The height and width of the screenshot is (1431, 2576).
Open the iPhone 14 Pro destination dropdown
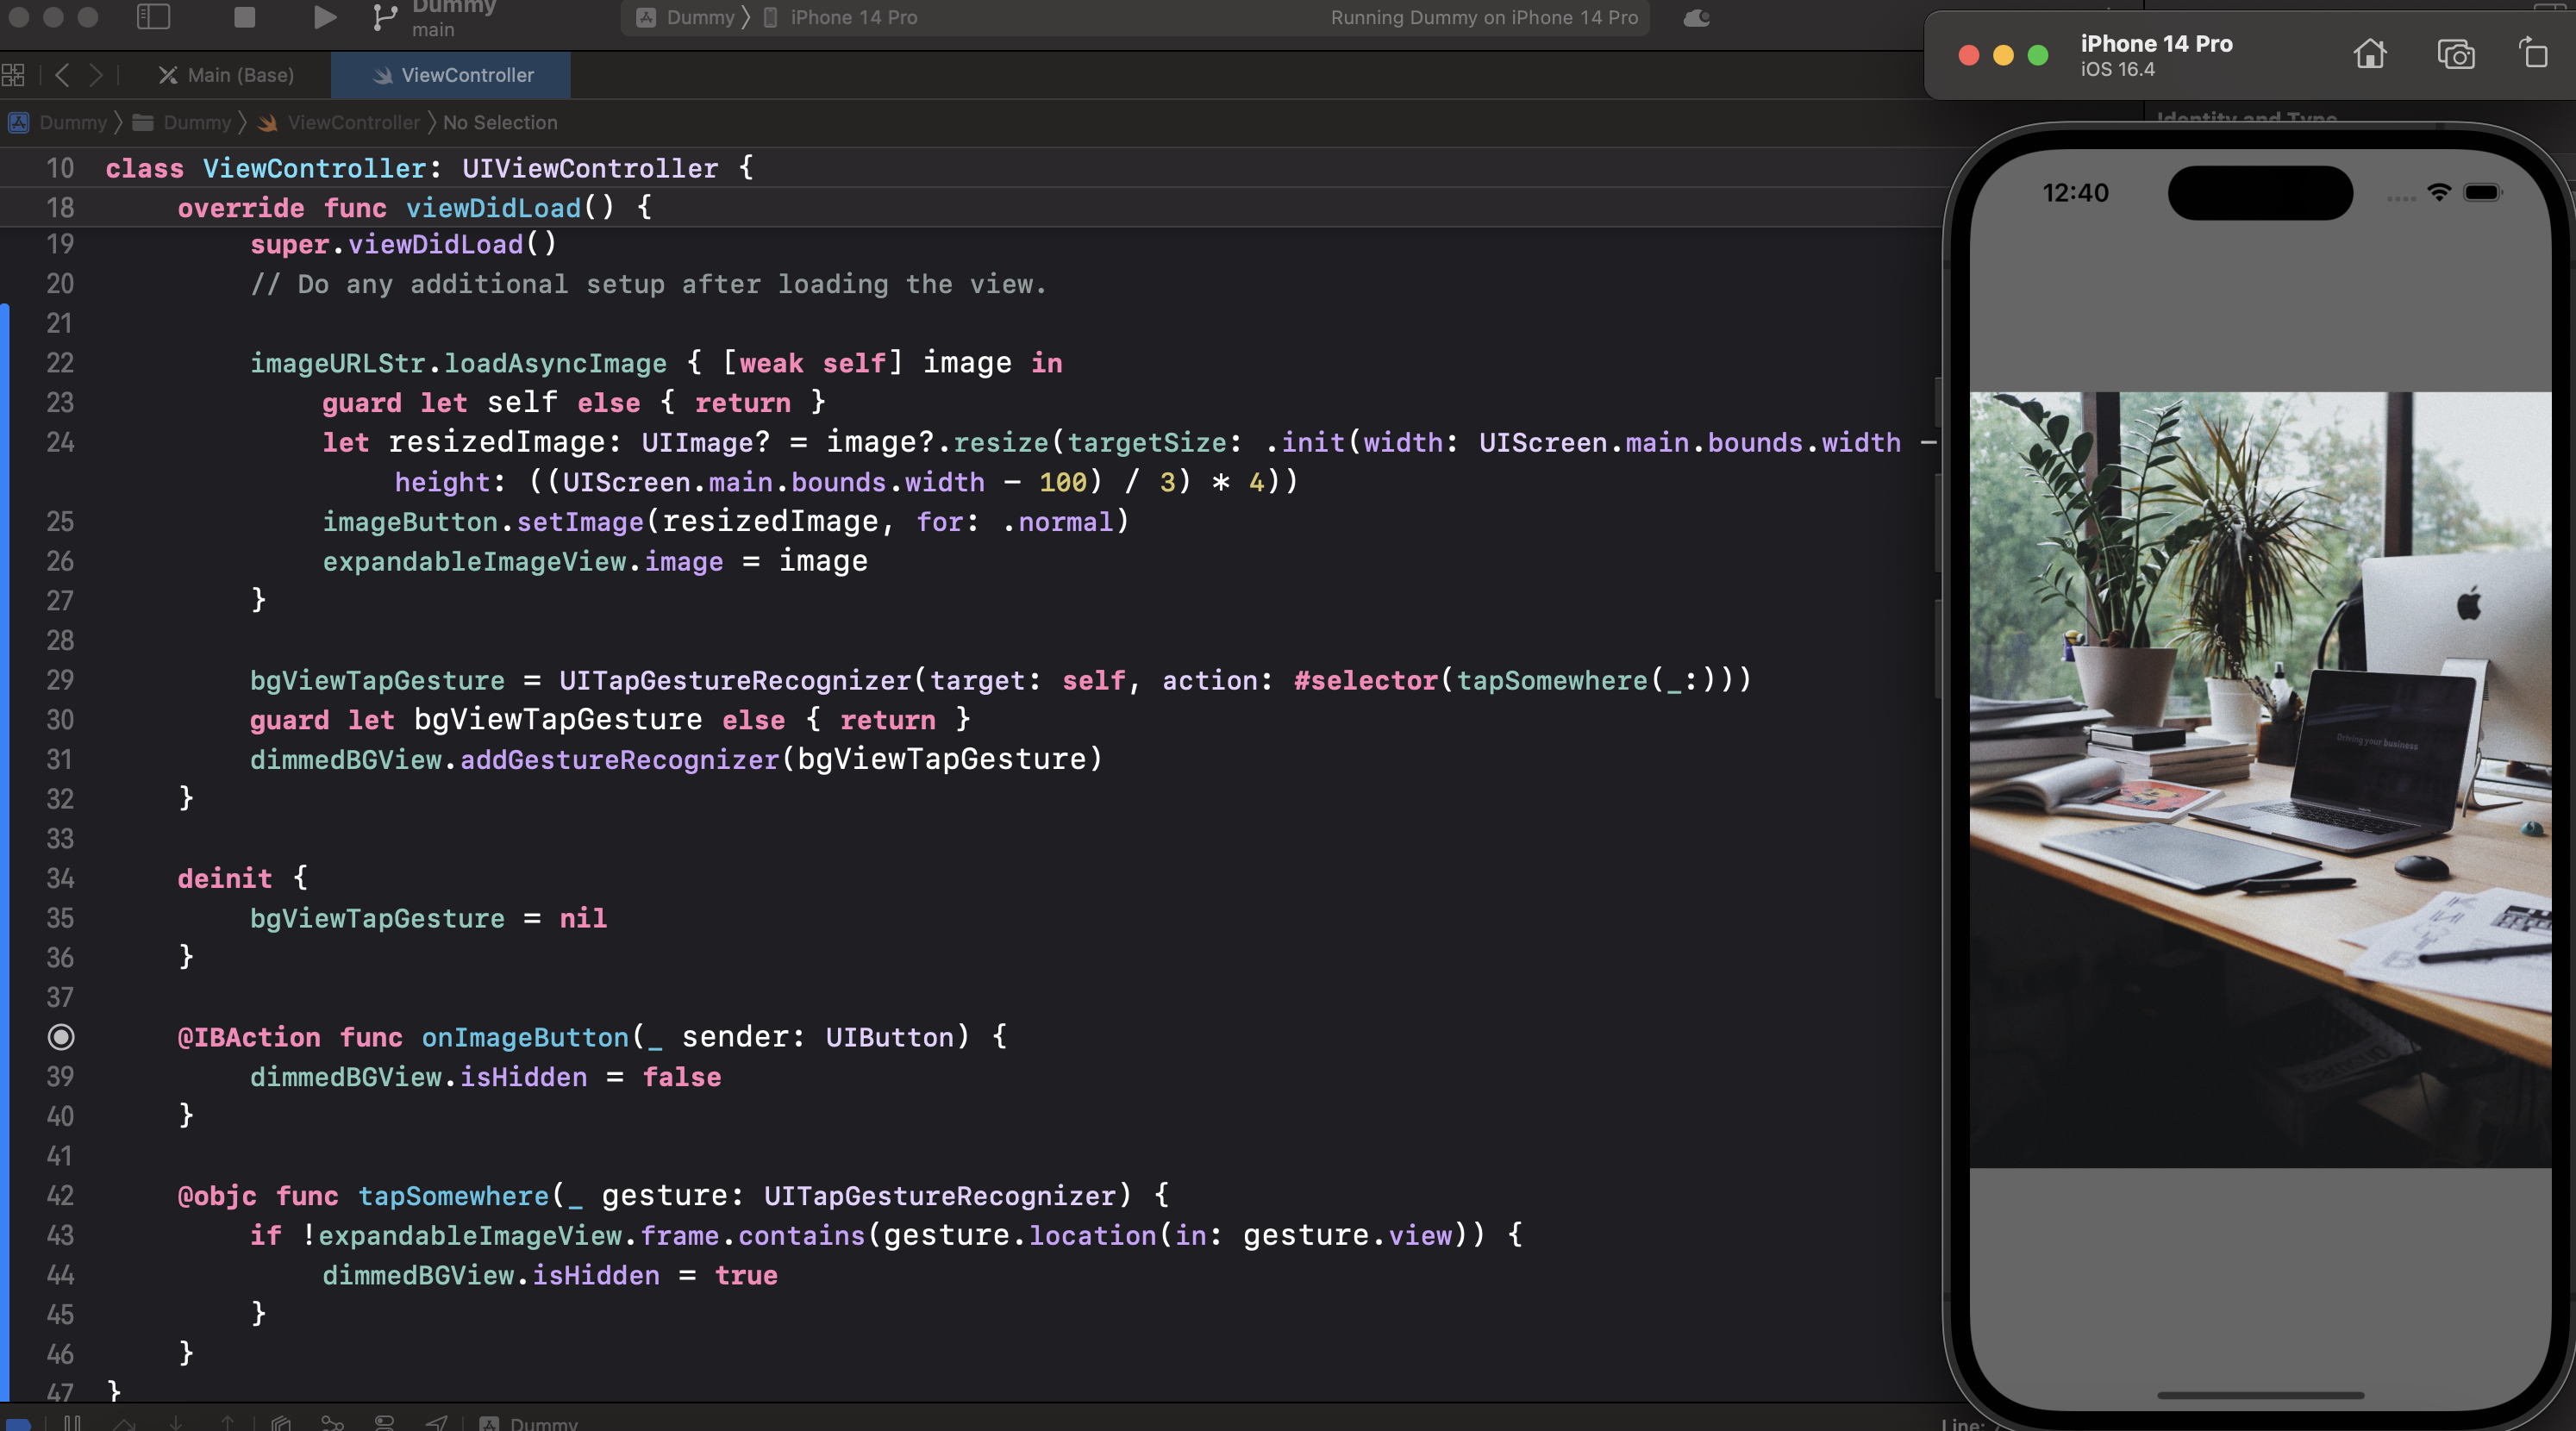tap(852, 17)
